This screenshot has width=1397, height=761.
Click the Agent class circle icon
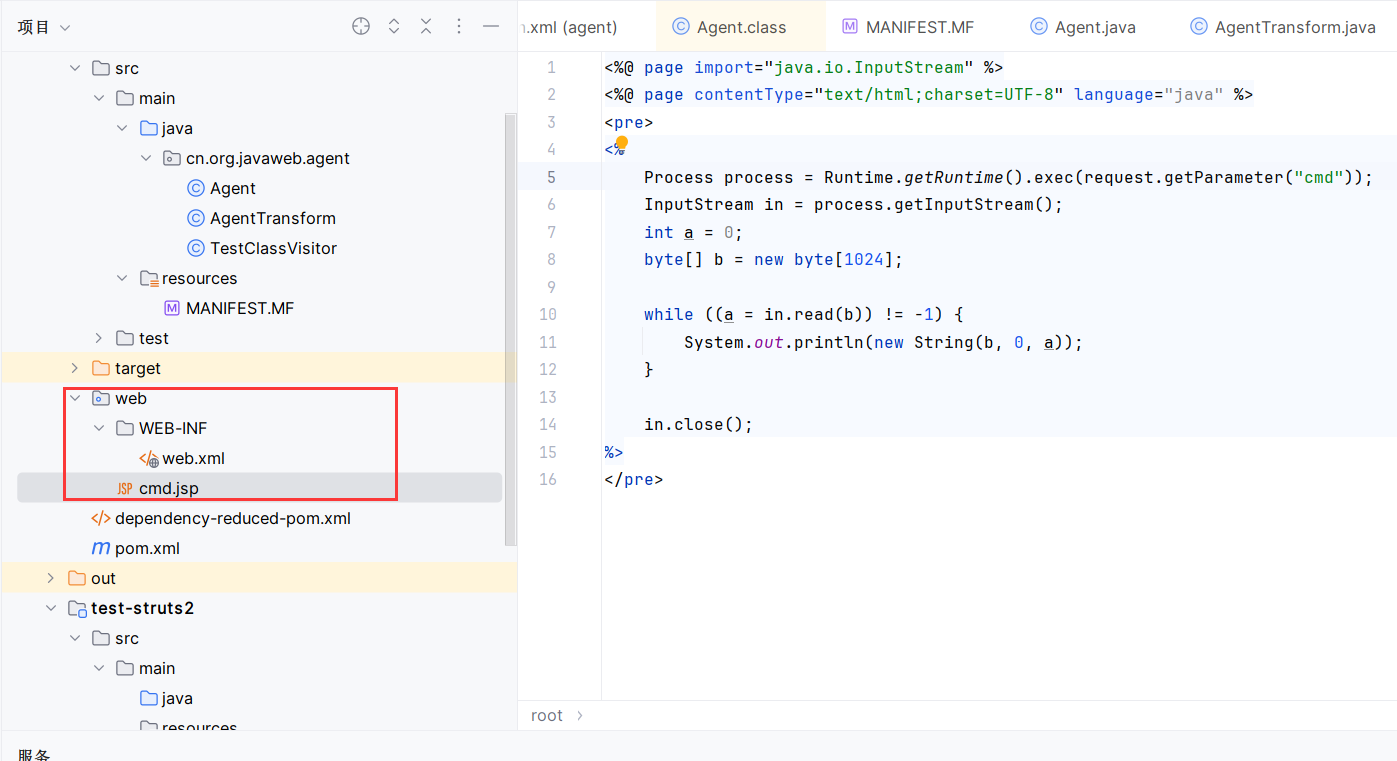196,188
